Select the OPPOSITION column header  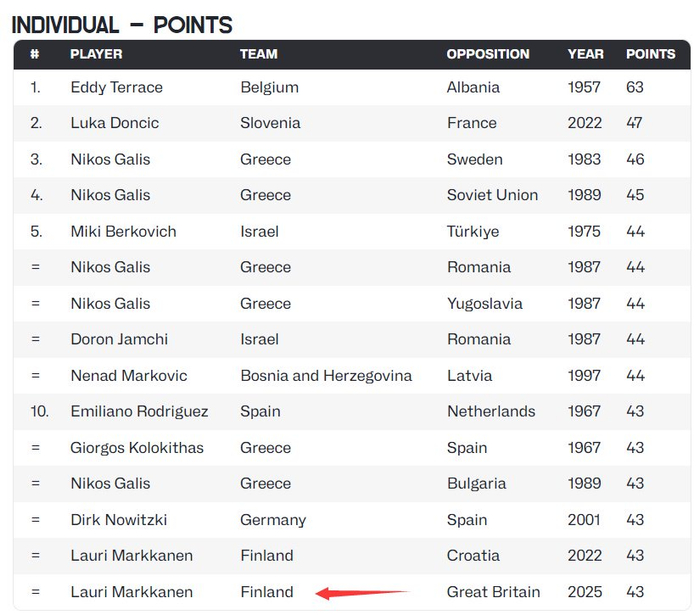pyautogui.click(x=488, y=54)
